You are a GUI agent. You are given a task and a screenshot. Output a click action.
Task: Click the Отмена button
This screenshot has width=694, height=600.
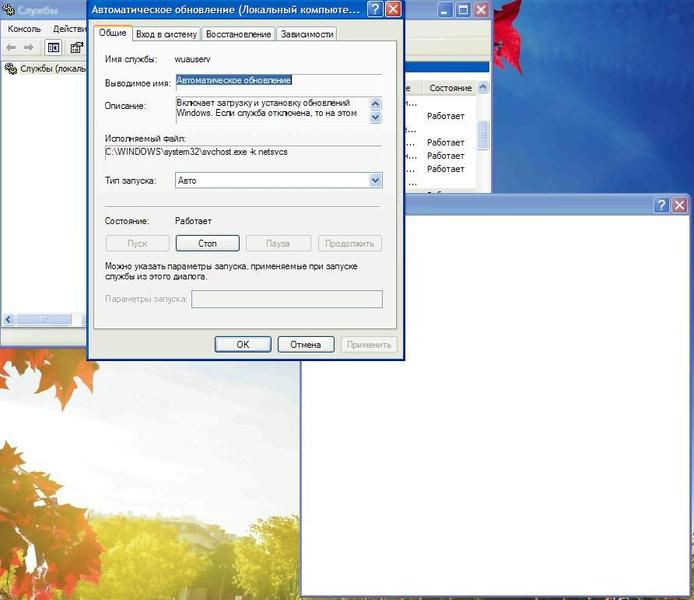(305, 344)
